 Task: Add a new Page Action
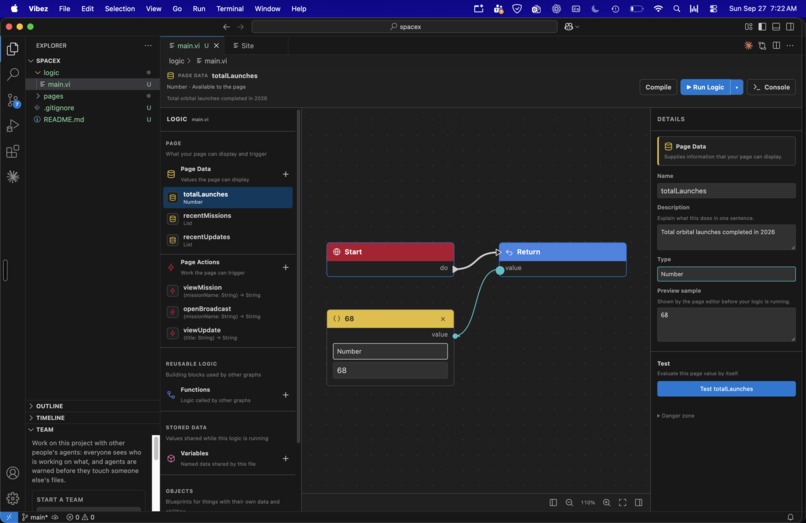[285, 267]
